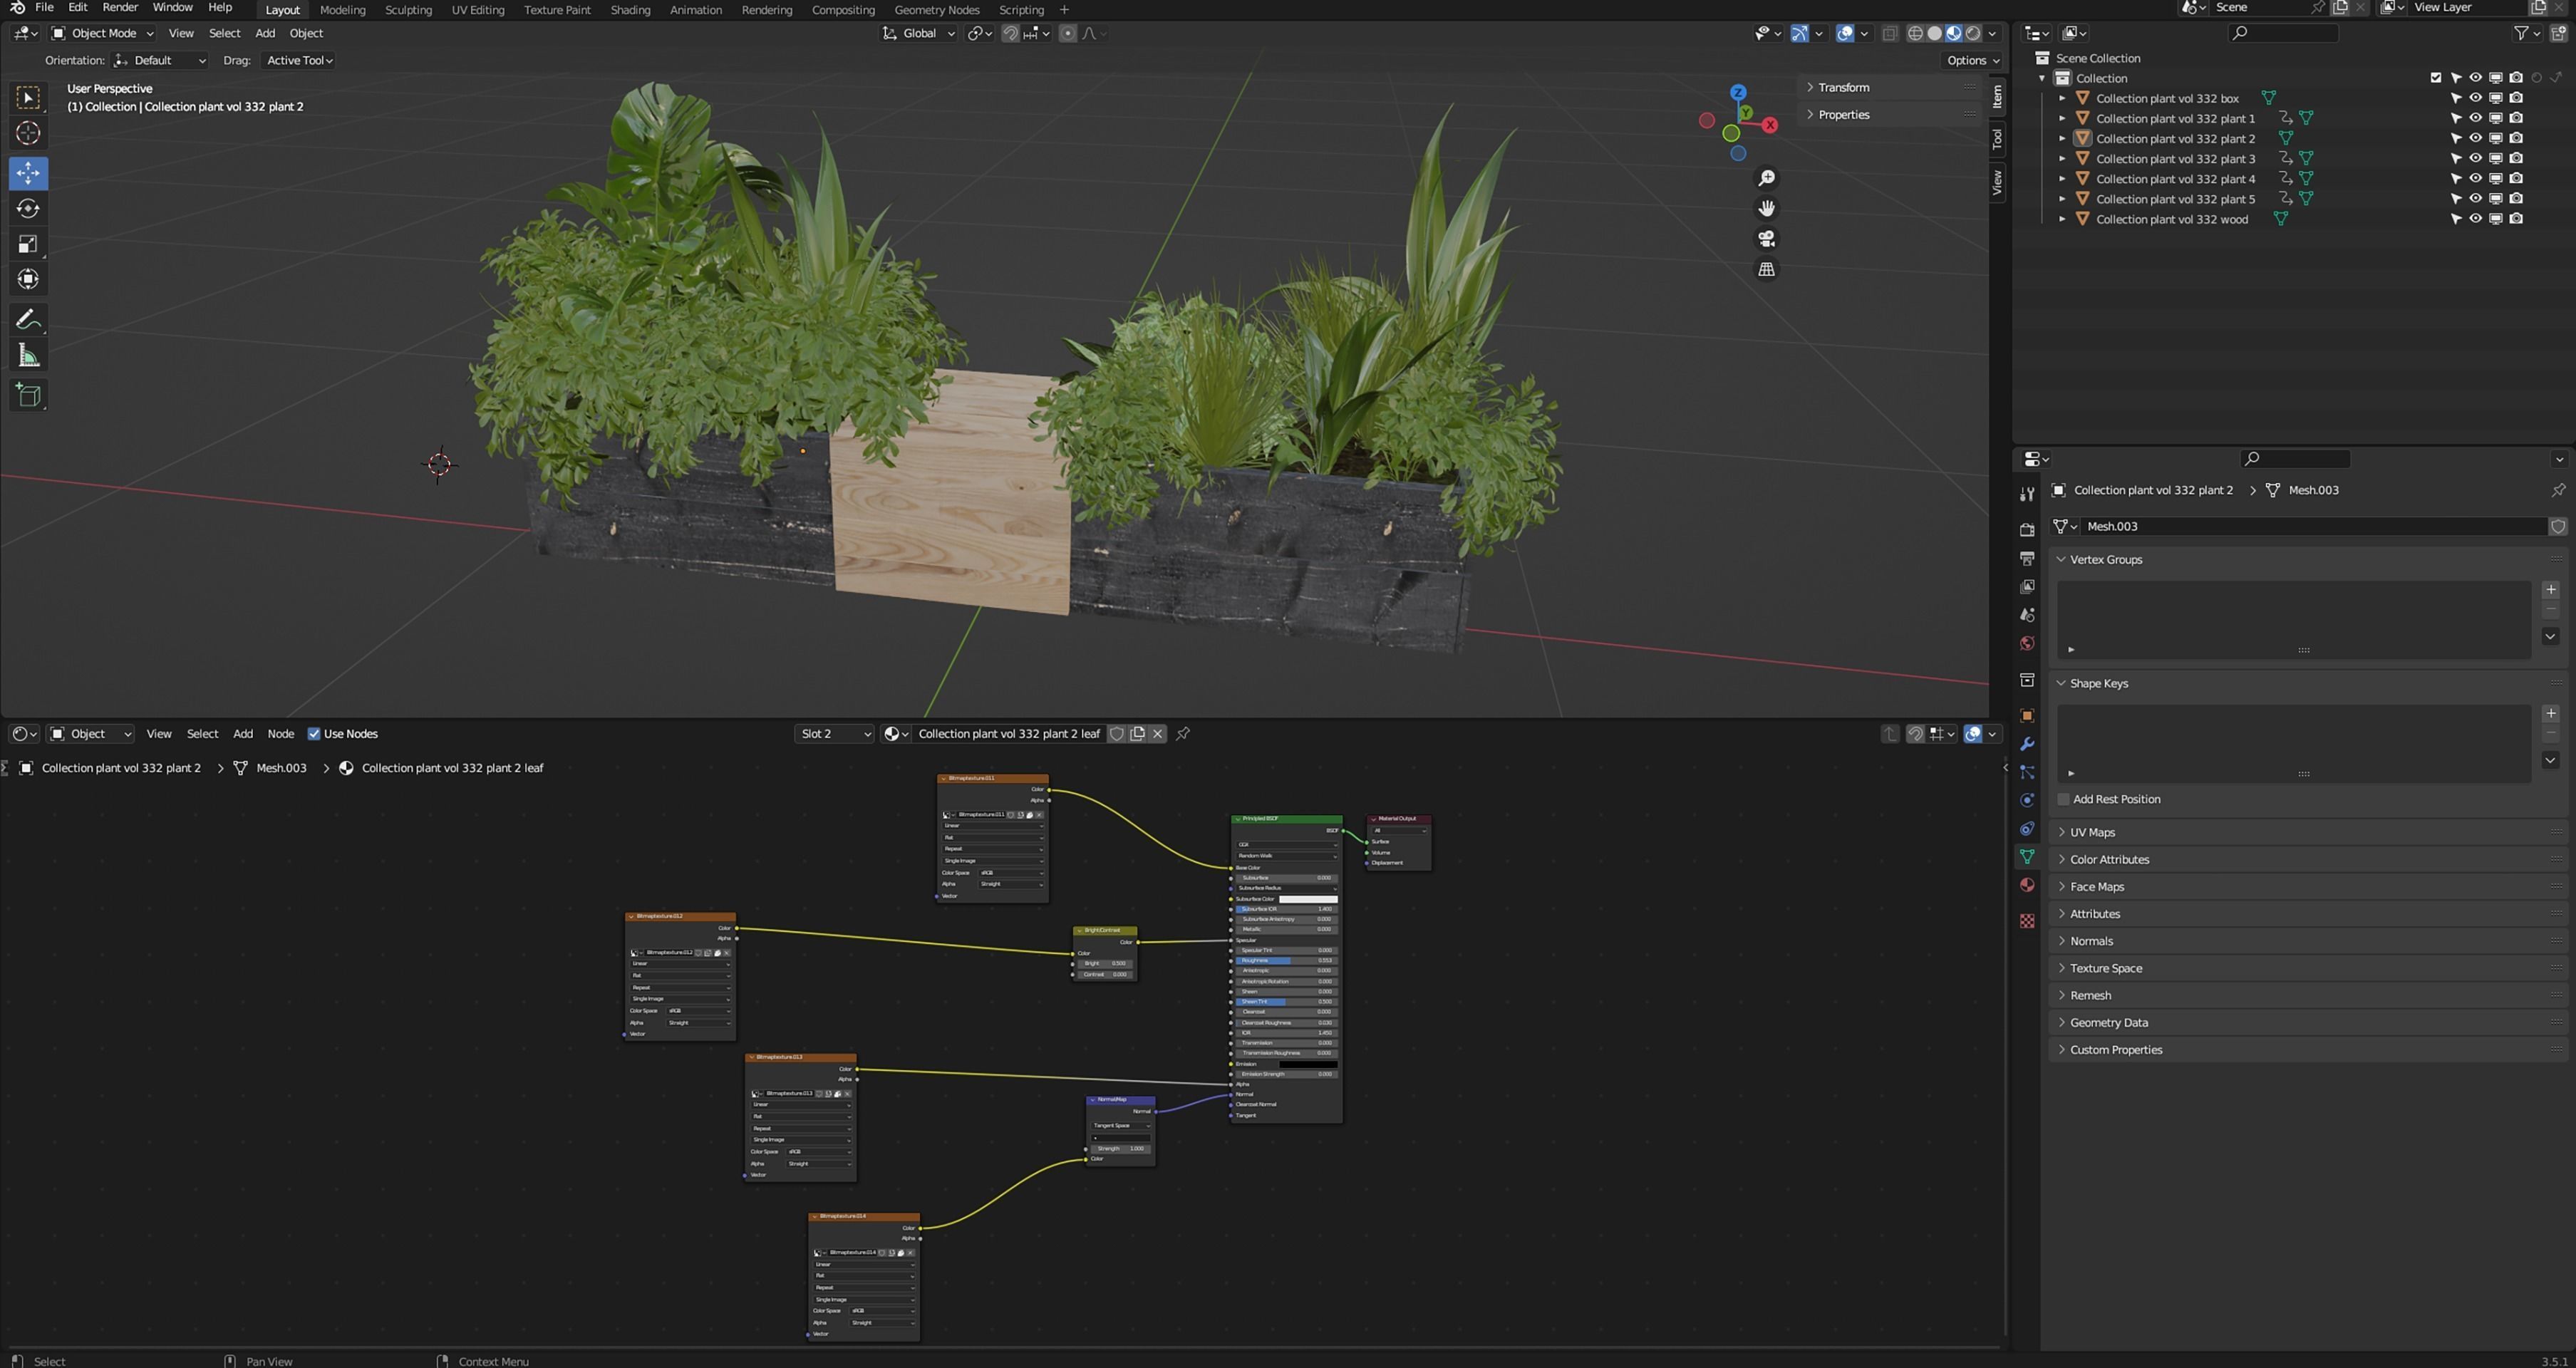
Task: Disable plant 3 in renders camera icon
Action: [x=2515, y=158]
